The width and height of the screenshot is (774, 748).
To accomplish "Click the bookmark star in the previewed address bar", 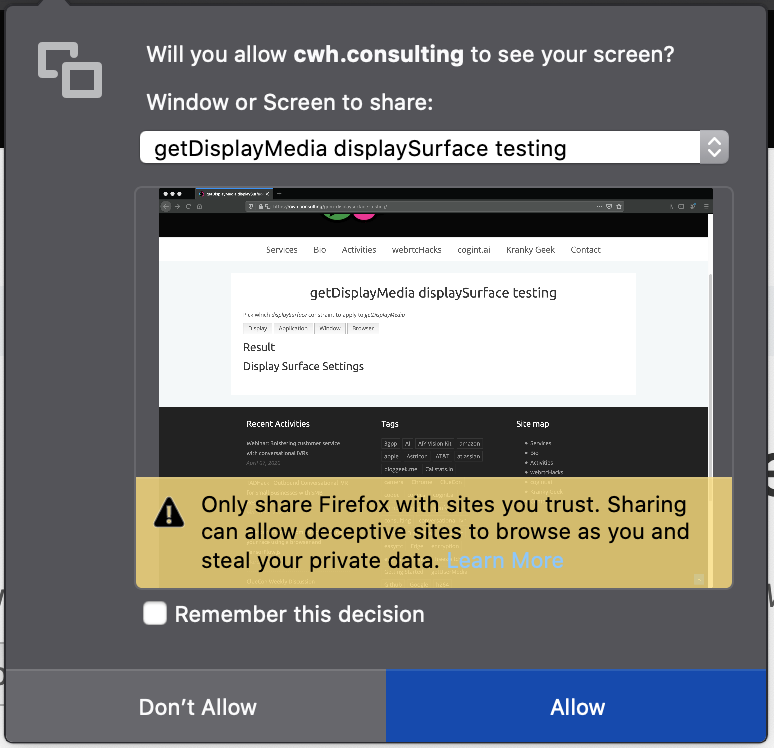I will [x=619, y=206].
